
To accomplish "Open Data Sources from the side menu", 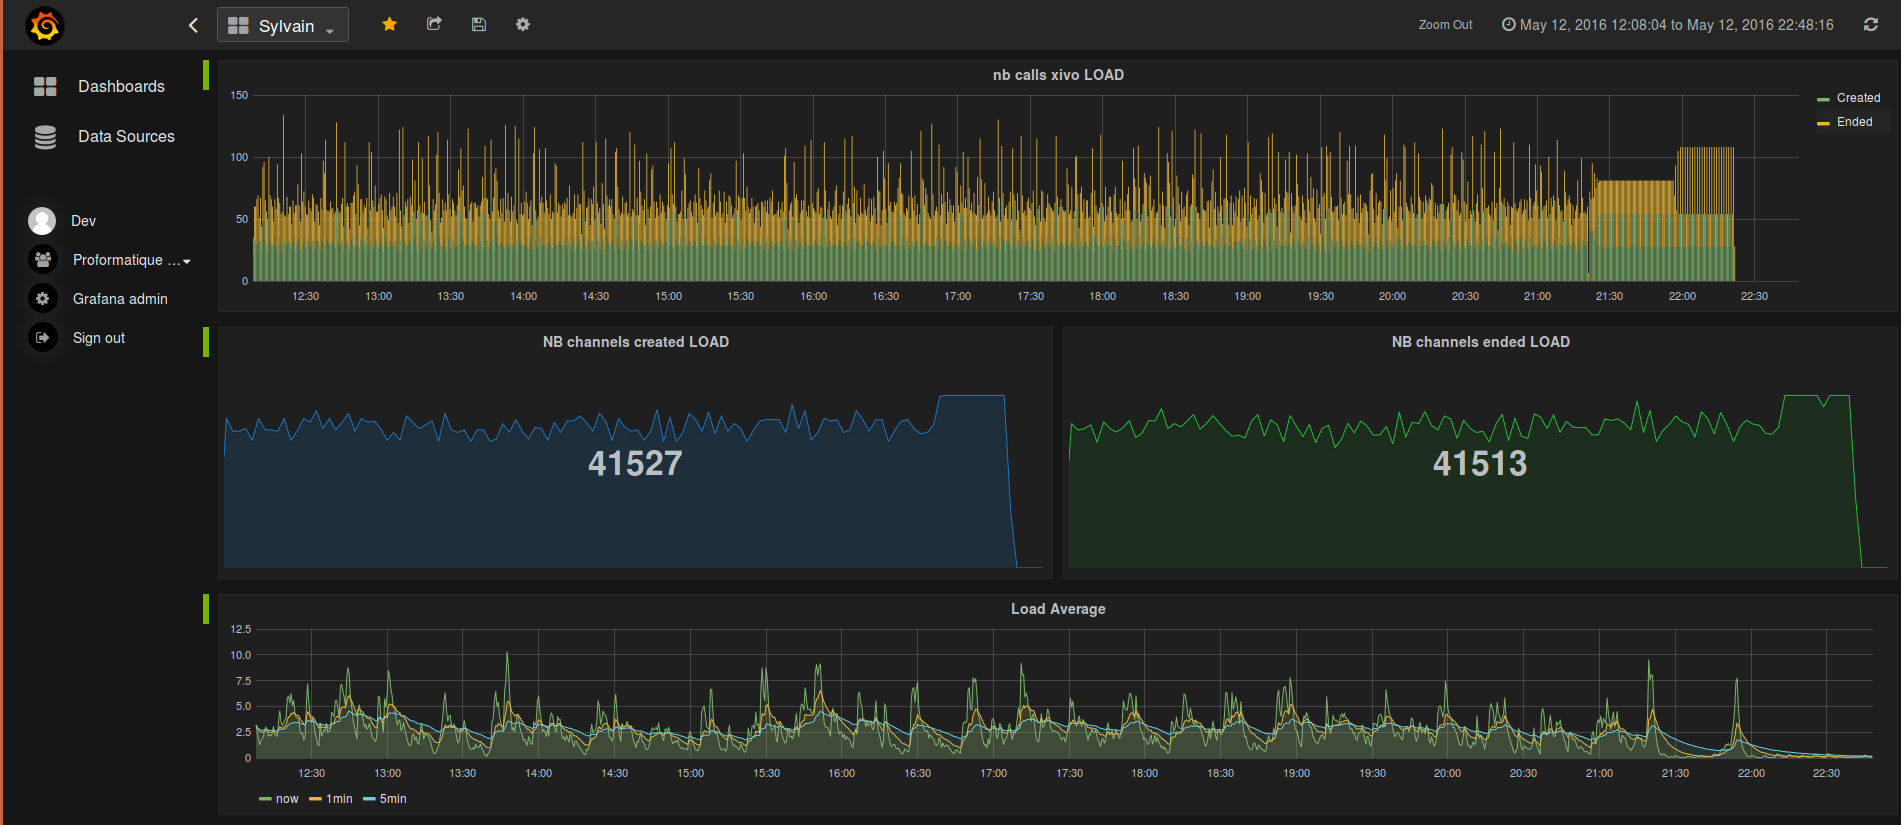I will click(x=126, y=136).
